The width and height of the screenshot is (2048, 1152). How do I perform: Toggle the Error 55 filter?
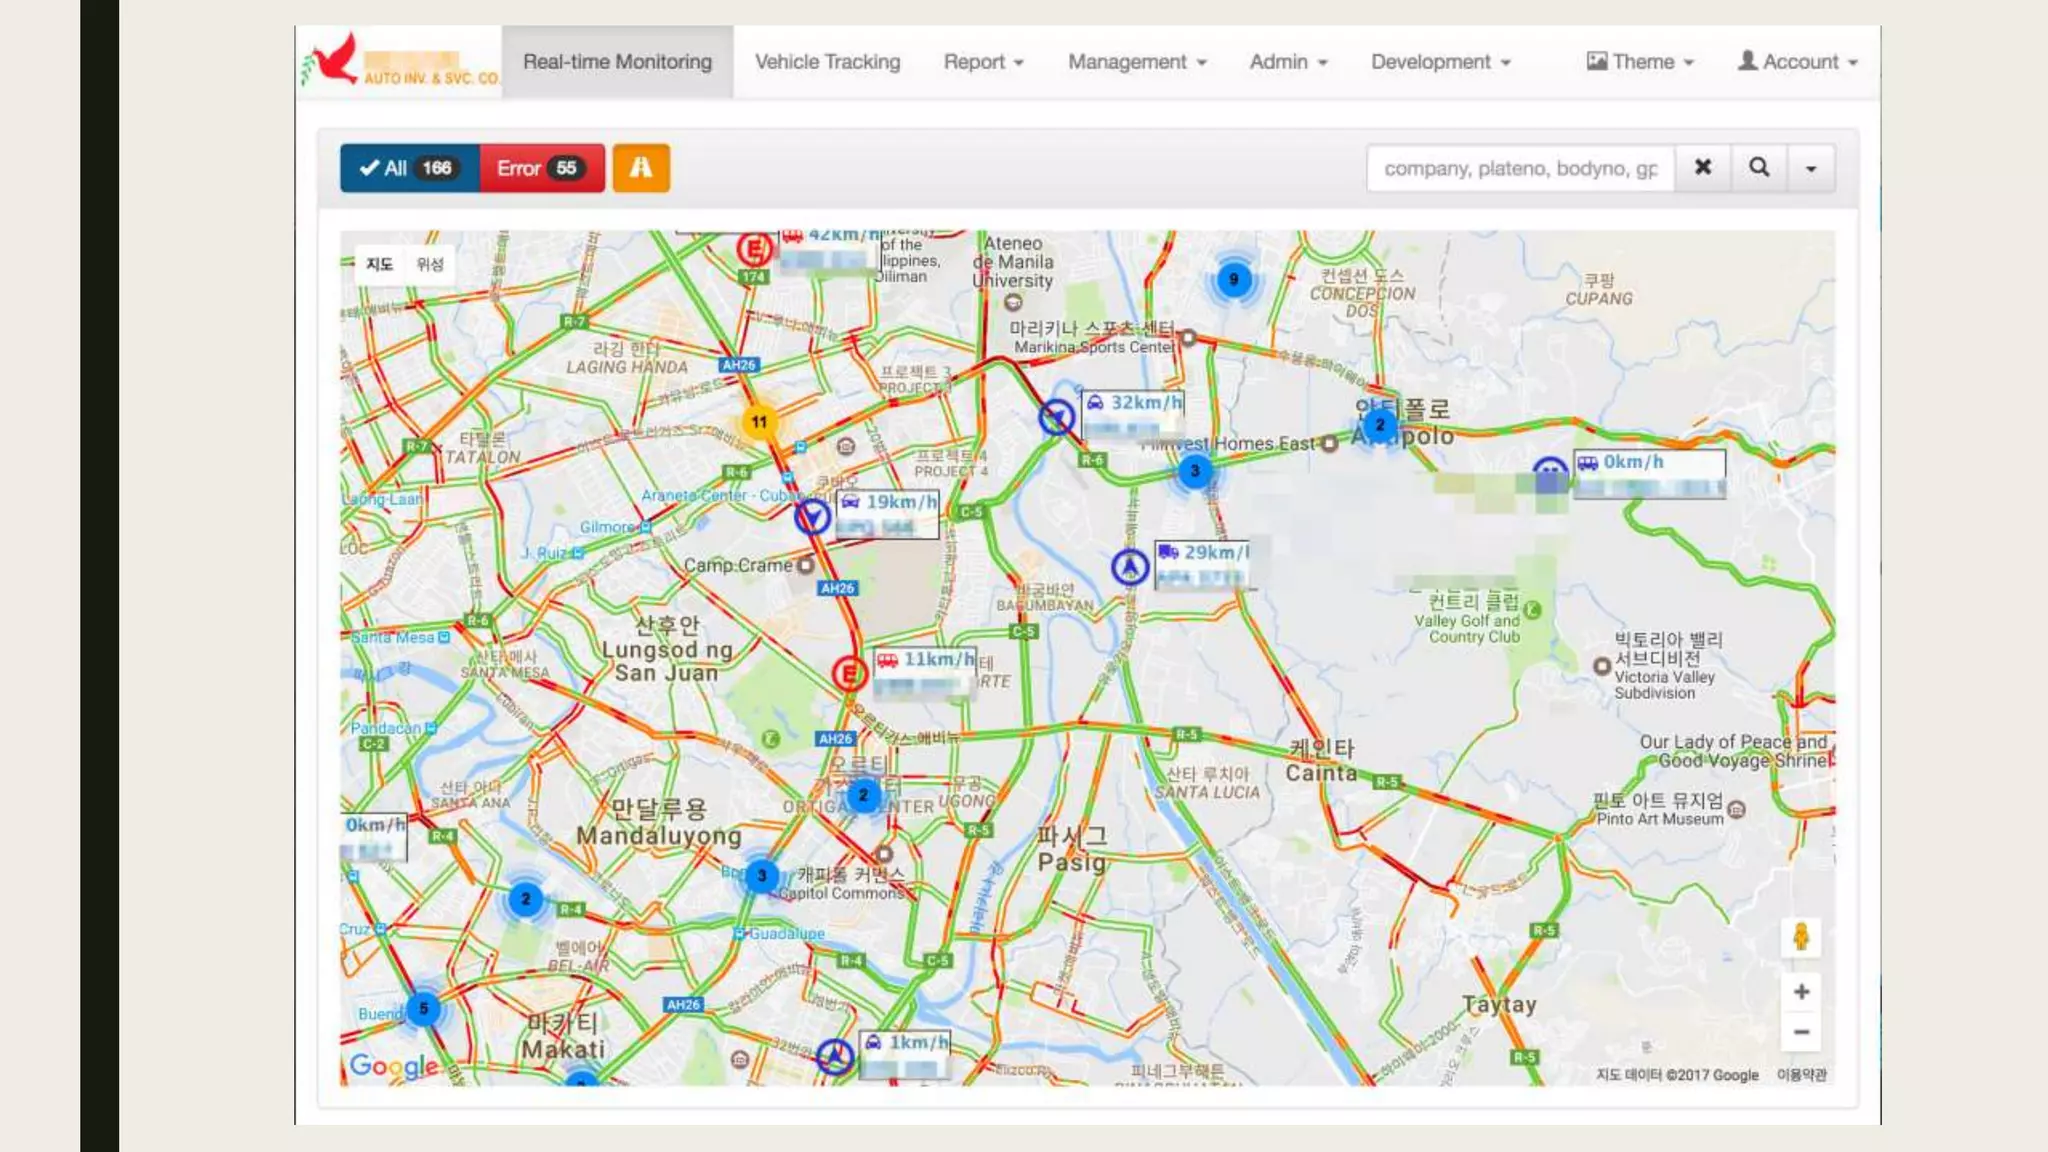tap(541, 168)
